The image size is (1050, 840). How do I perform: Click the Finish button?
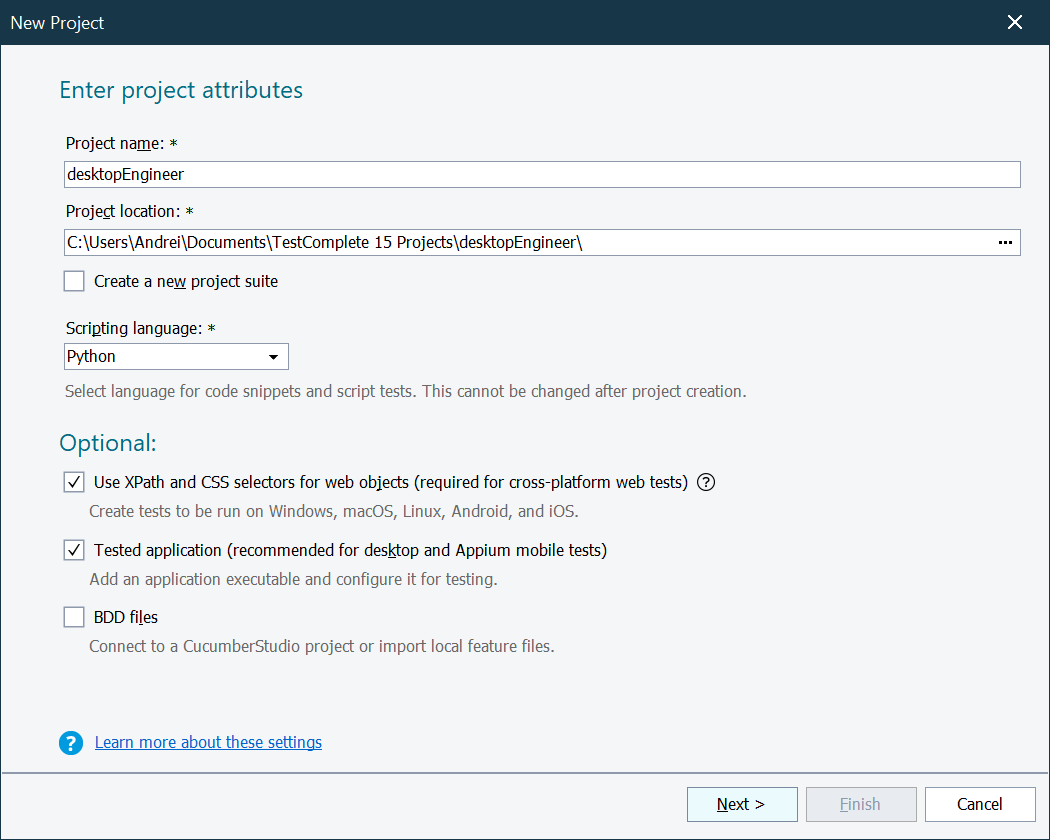pyautogui.click(x=861, y=804)
